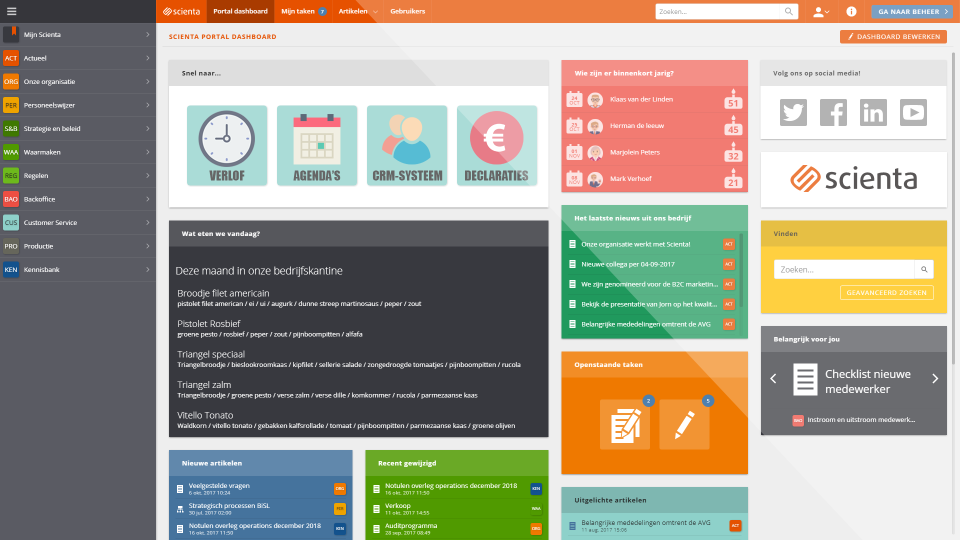
Task: Click Geavanceerd zoeken button
Action: point(887,293)
